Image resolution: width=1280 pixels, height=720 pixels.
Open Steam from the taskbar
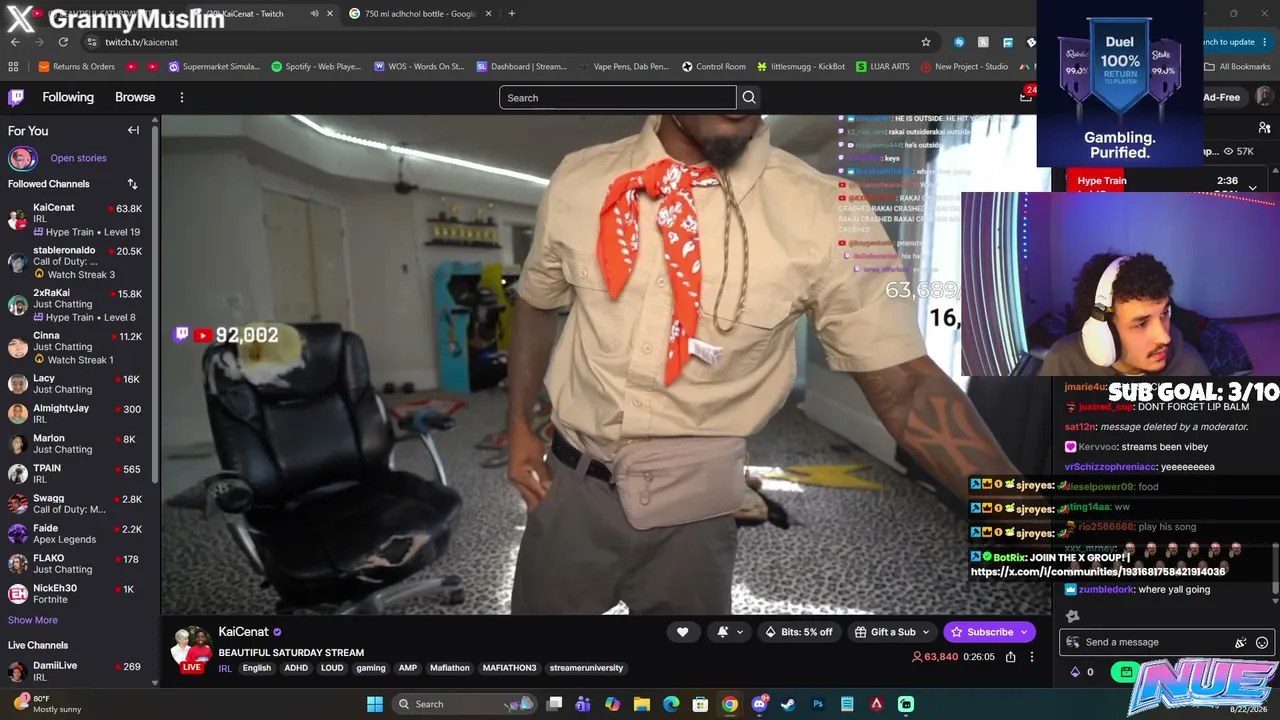point(788,704)
